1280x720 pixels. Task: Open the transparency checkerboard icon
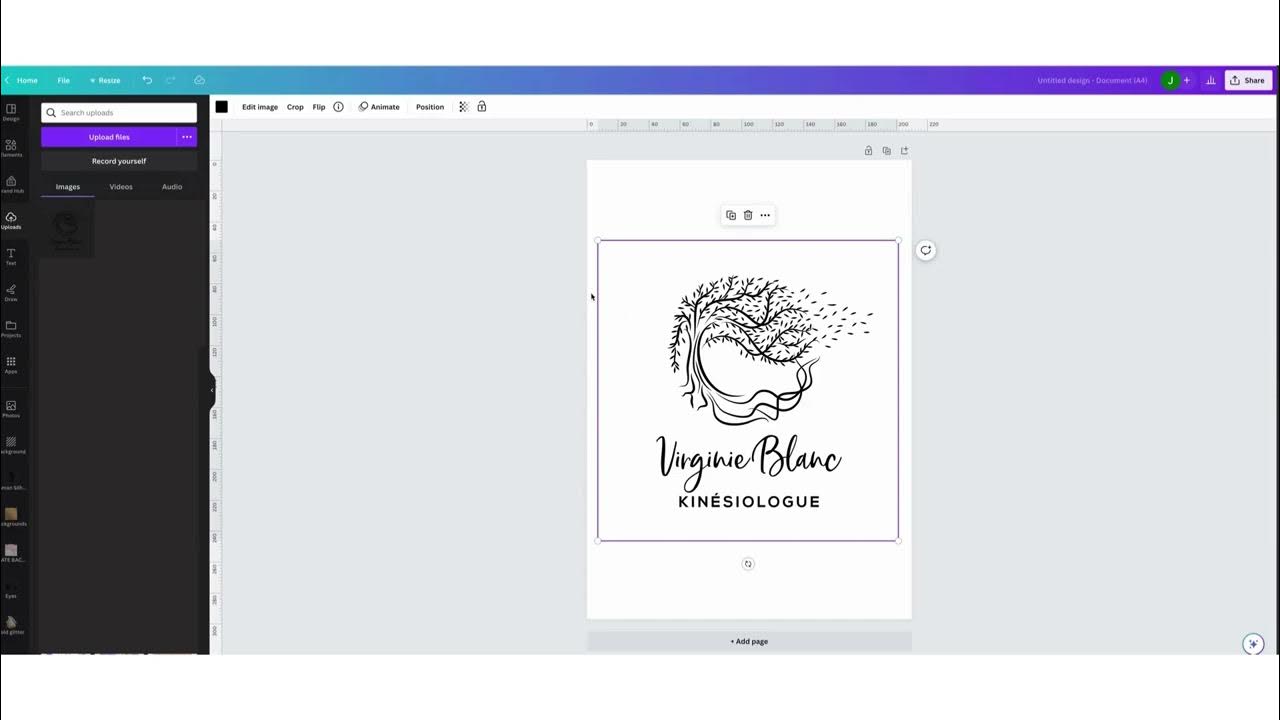[463, 107]
